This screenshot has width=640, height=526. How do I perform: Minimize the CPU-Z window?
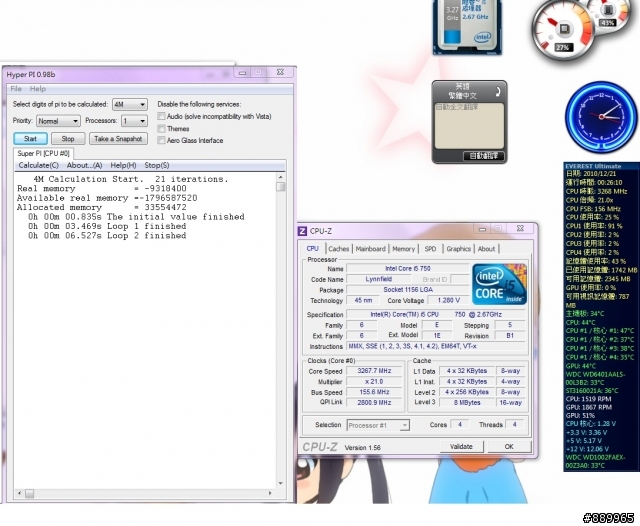coord(482,229)
